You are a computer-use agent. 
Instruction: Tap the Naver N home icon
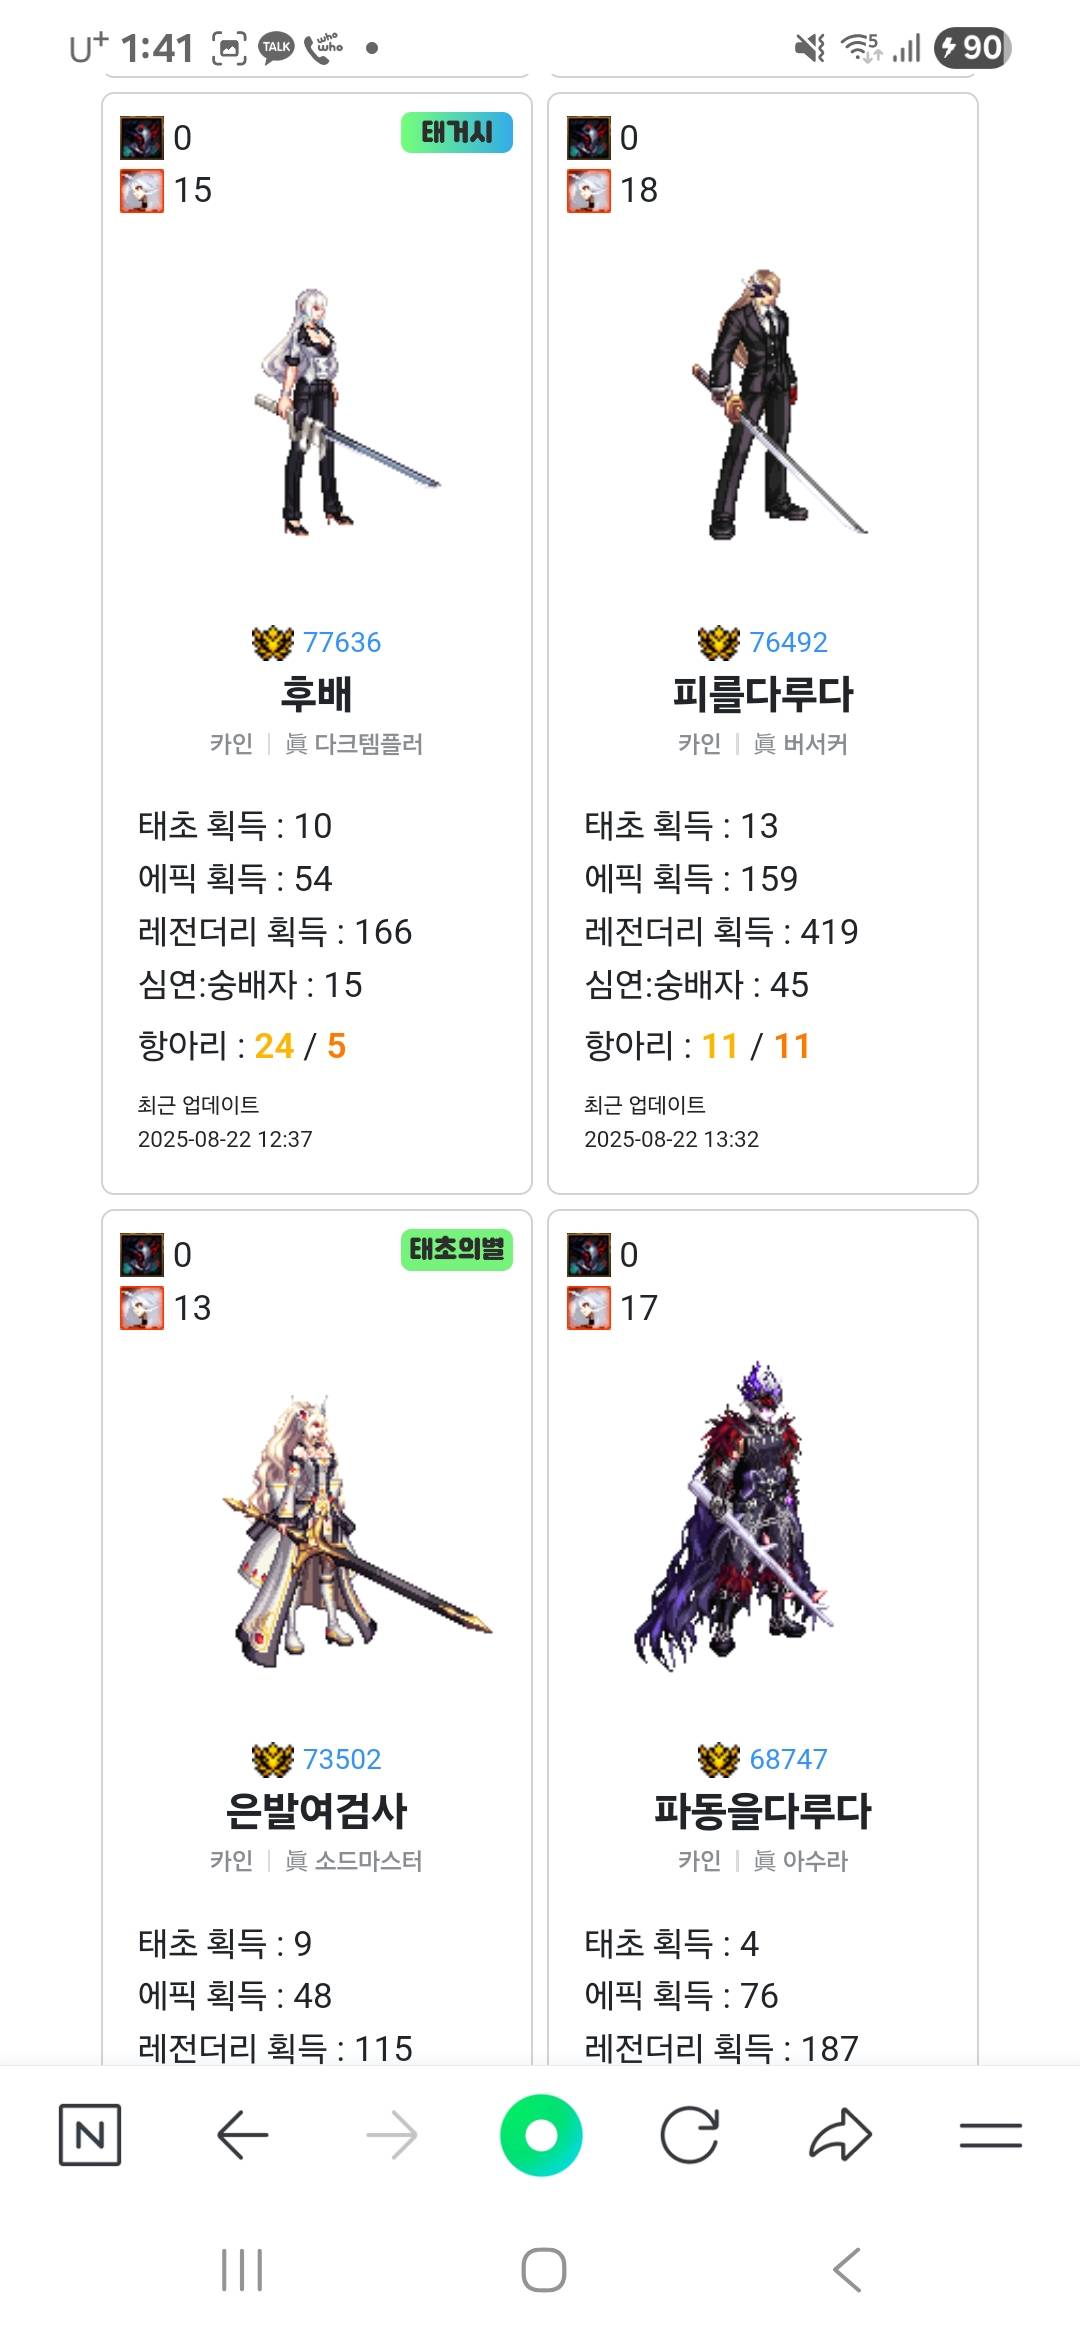point(90,2135)
